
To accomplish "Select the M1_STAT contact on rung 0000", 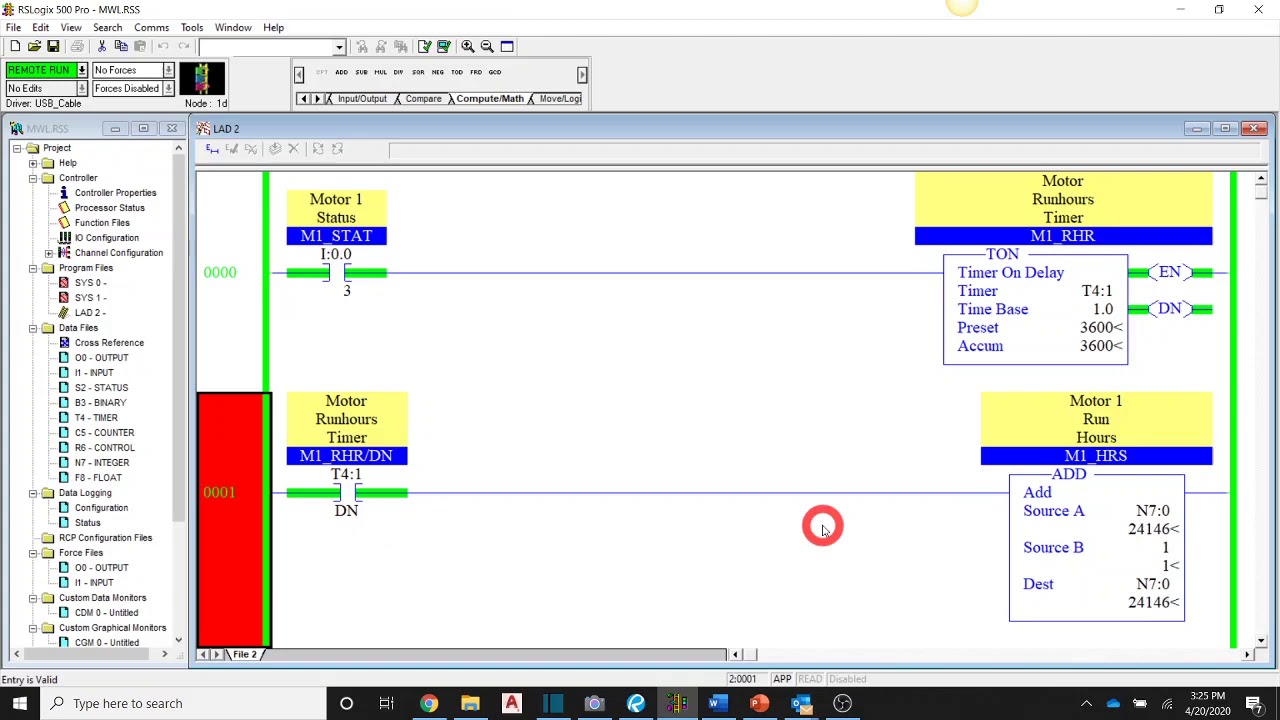I will point(336,272).
